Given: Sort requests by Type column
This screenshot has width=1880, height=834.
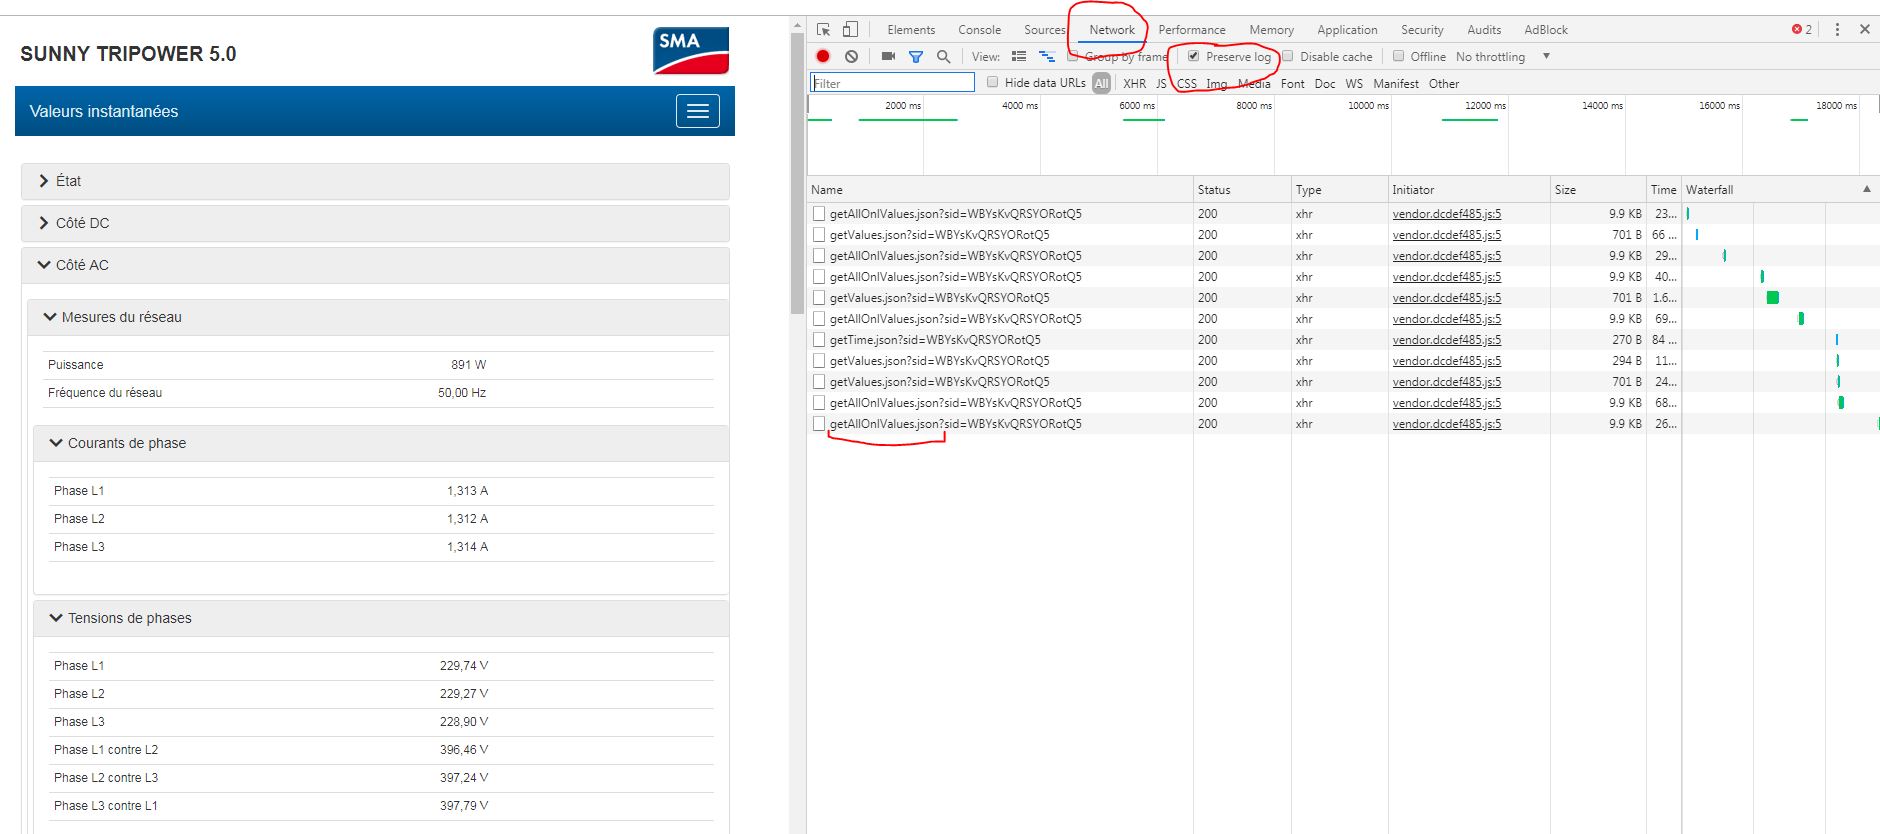Looking at the screenshot, I should click(x=1339, y=189).
